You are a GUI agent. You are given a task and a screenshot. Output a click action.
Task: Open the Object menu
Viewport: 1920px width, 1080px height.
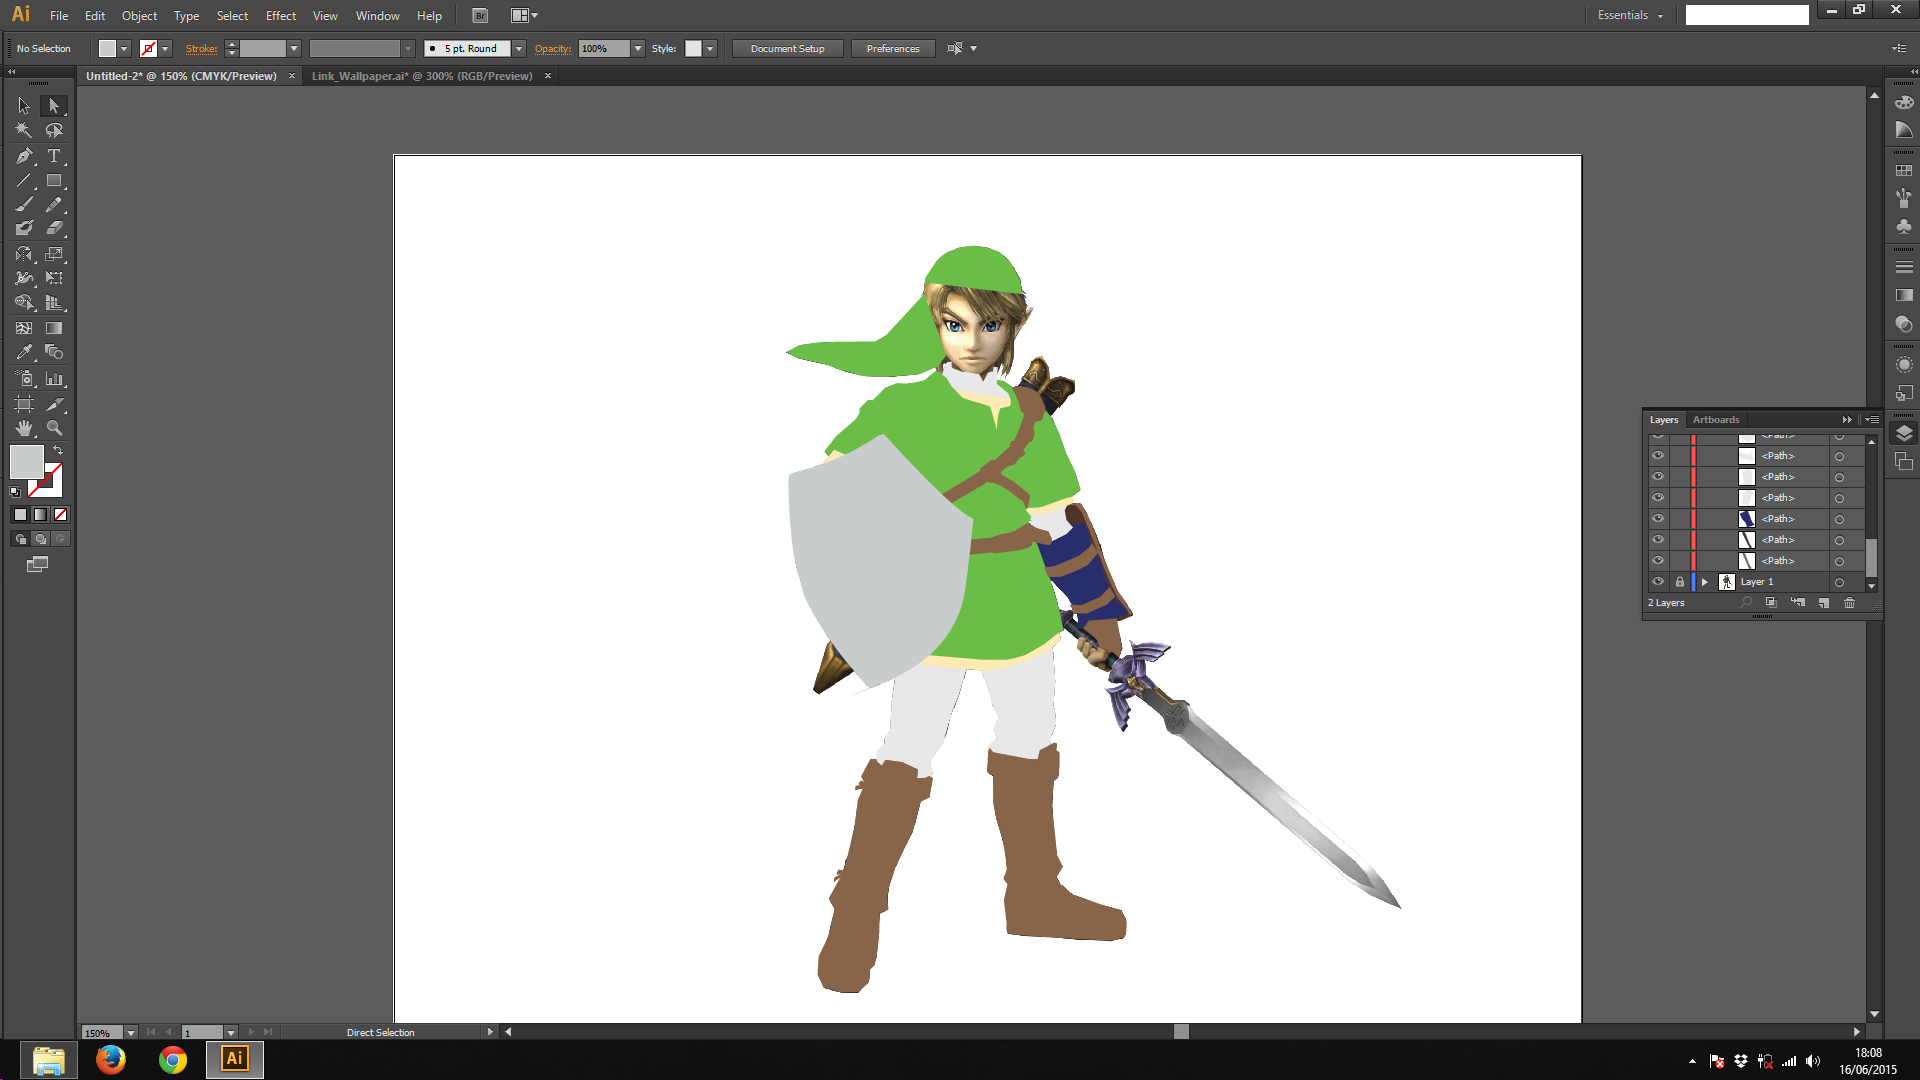point(139,16)
